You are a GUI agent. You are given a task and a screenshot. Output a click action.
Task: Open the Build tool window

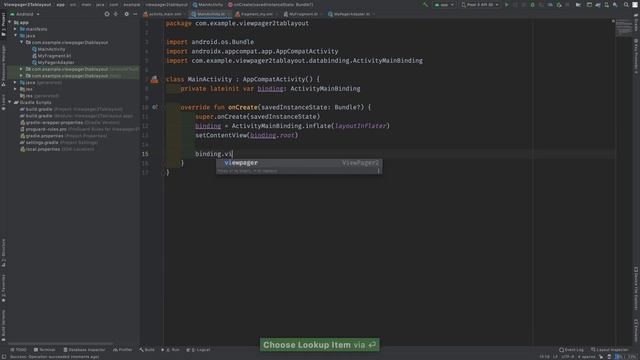tap(147, 350)
